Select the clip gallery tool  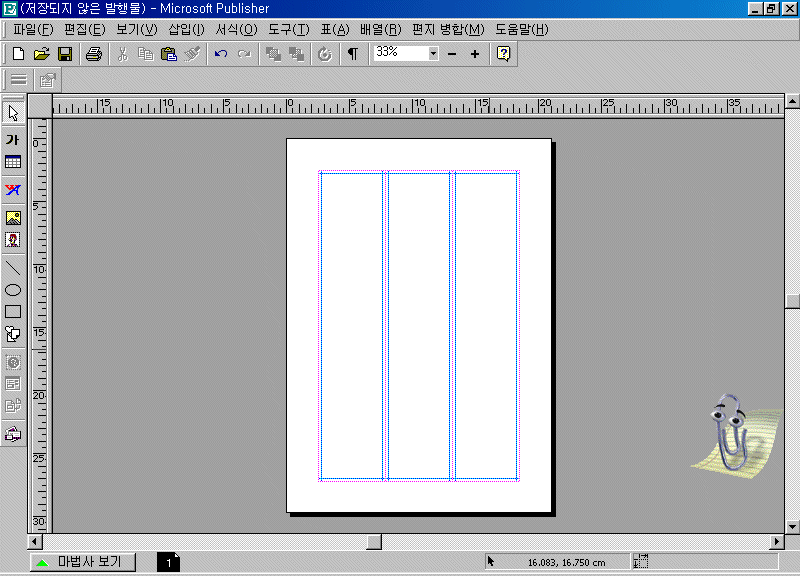click(13, 240)
